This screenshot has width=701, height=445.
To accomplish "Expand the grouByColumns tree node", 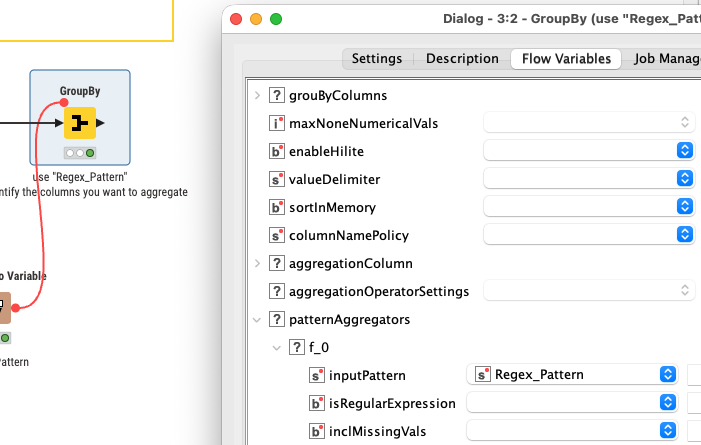I will pos(258,95).
